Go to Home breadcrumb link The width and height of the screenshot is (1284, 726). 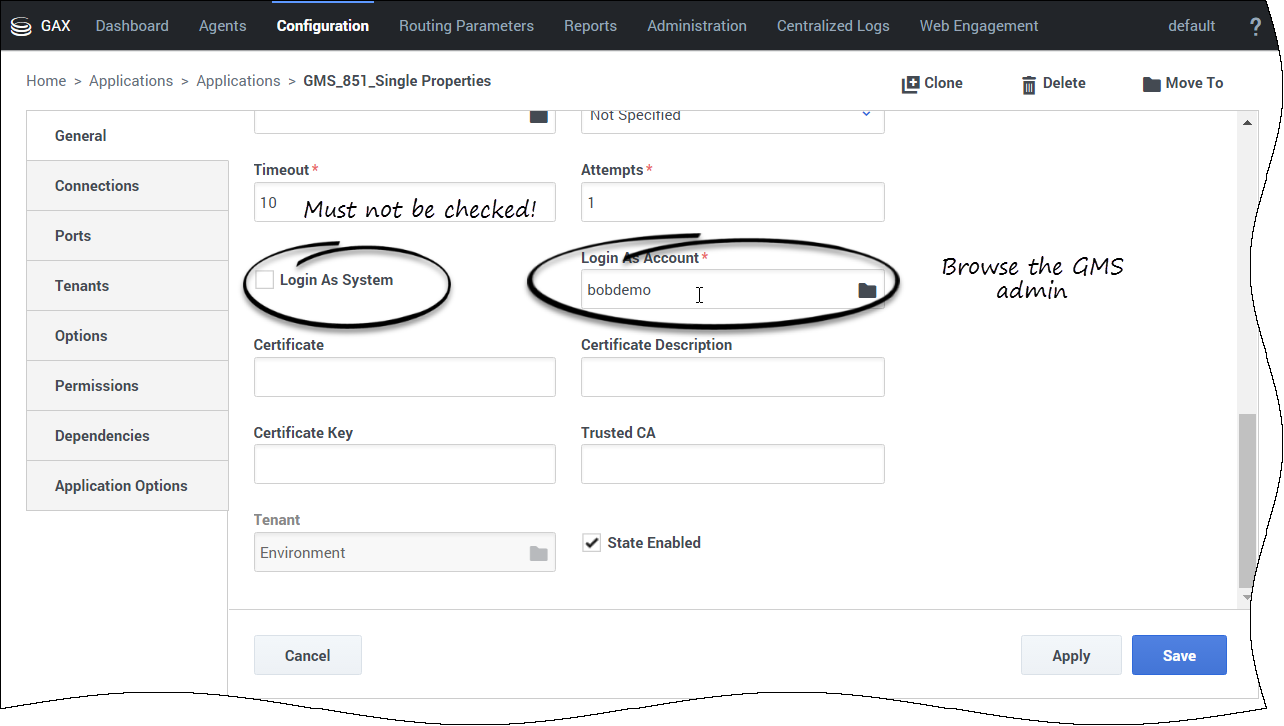(46, 81)
